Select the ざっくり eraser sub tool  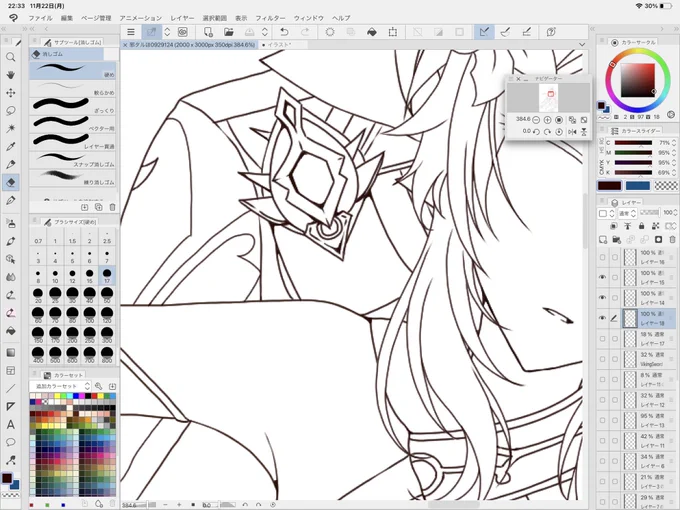tap(72, 106)
